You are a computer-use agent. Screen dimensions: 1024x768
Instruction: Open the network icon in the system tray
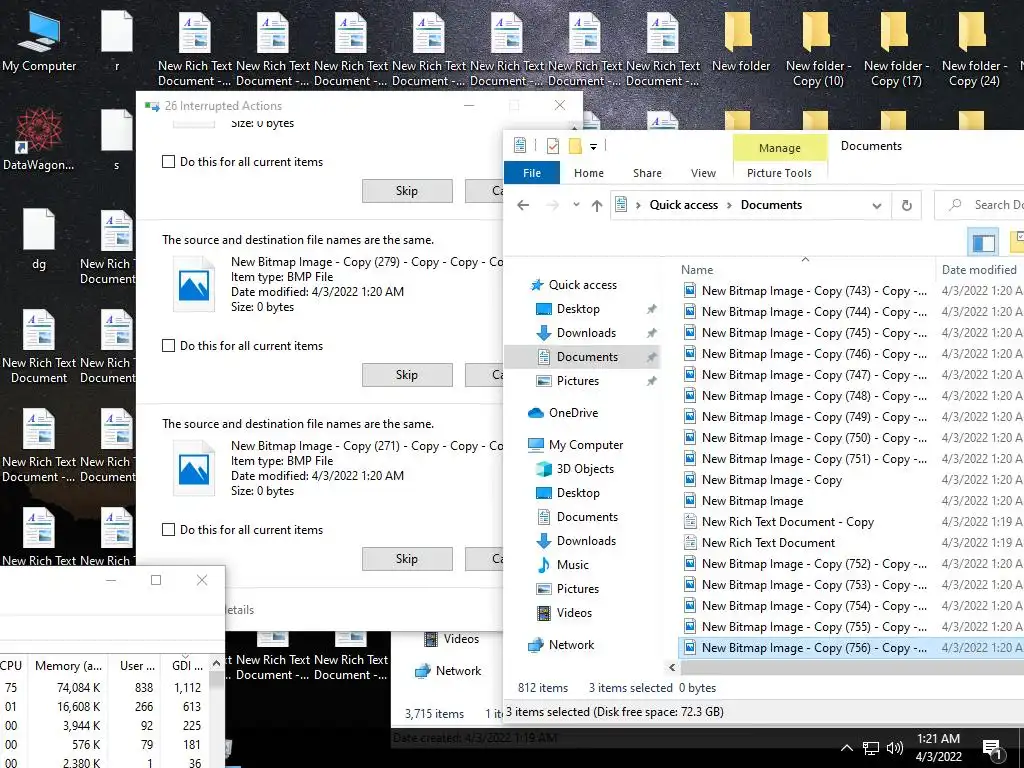pos(871,748)
